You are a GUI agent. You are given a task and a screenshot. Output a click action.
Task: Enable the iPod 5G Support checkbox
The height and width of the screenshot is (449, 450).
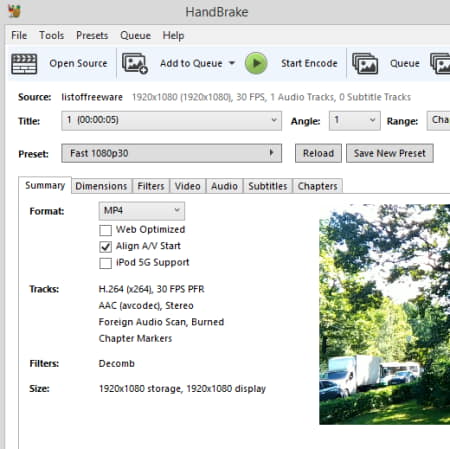coord(105,263)
